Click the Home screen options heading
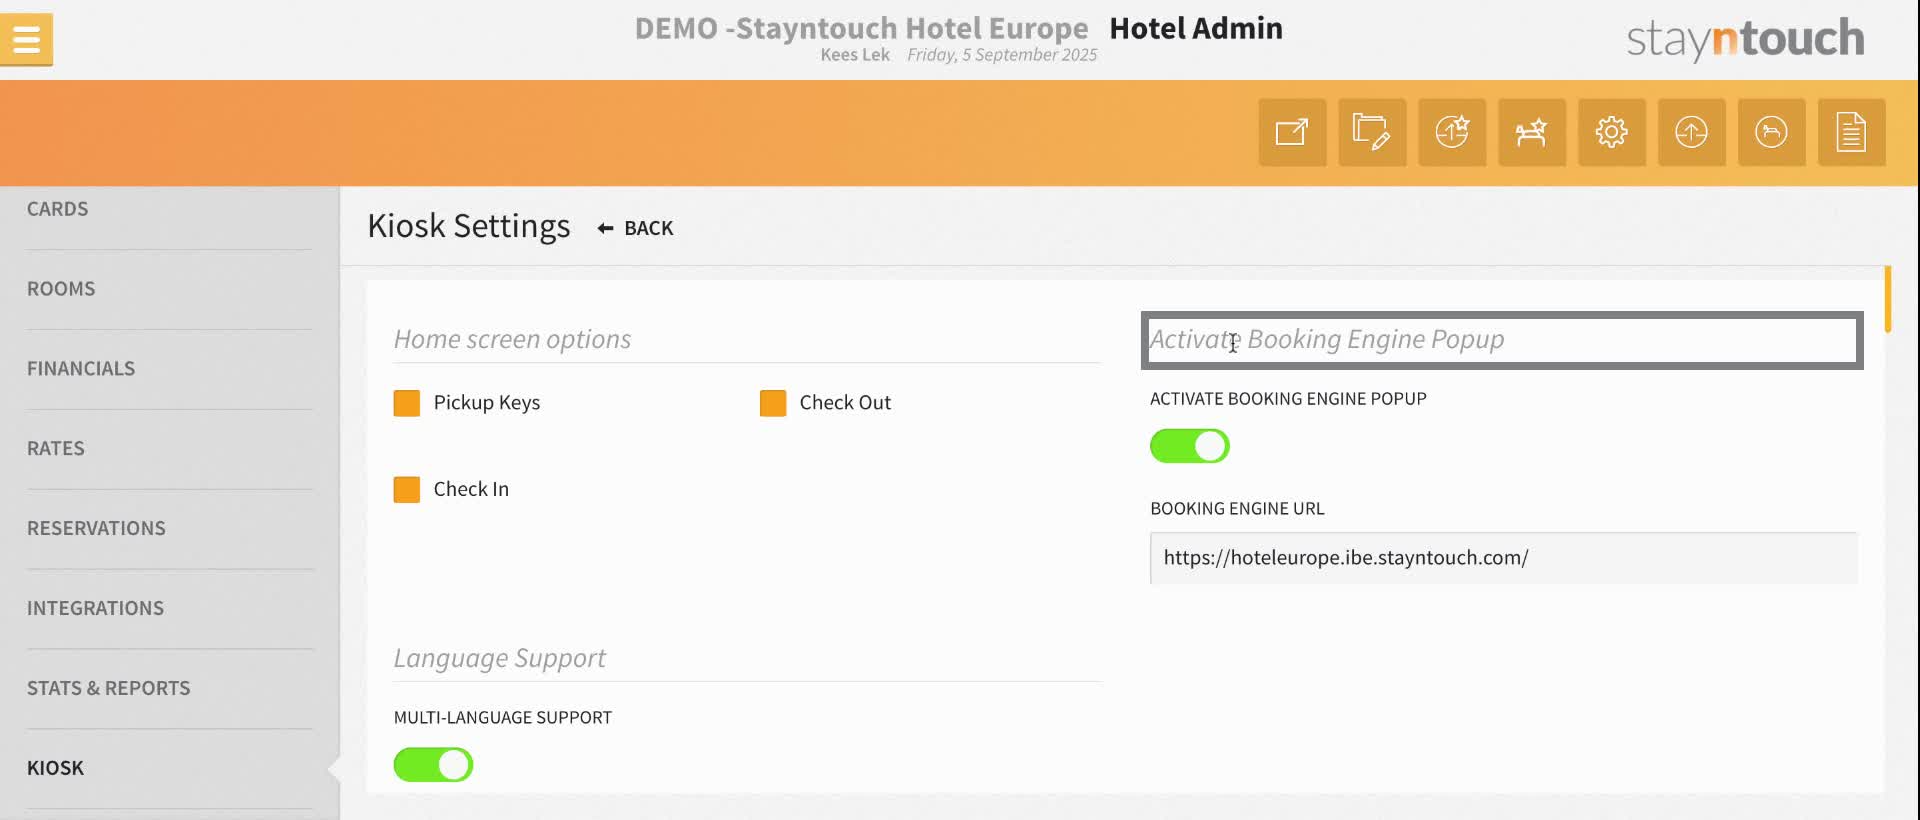 [x=512, y=339]
